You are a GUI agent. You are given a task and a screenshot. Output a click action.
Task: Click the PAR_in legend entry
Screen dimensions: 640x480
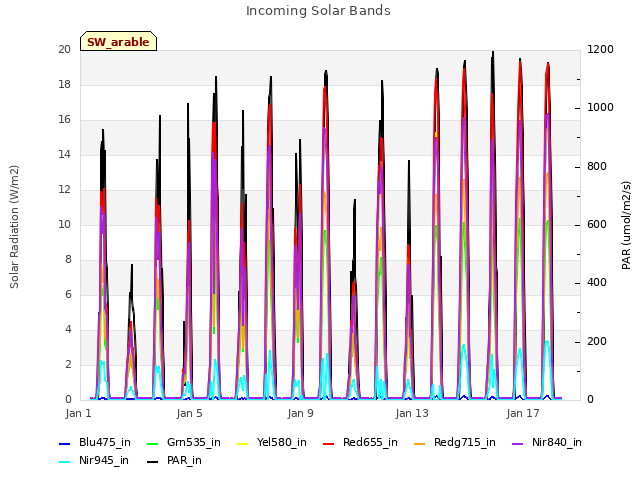174,460
